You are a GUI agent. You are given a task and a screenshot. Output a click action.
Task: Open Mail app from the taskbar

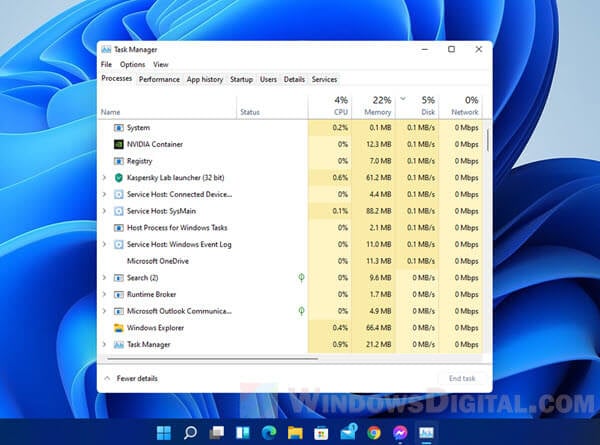[x=348, y=432]
